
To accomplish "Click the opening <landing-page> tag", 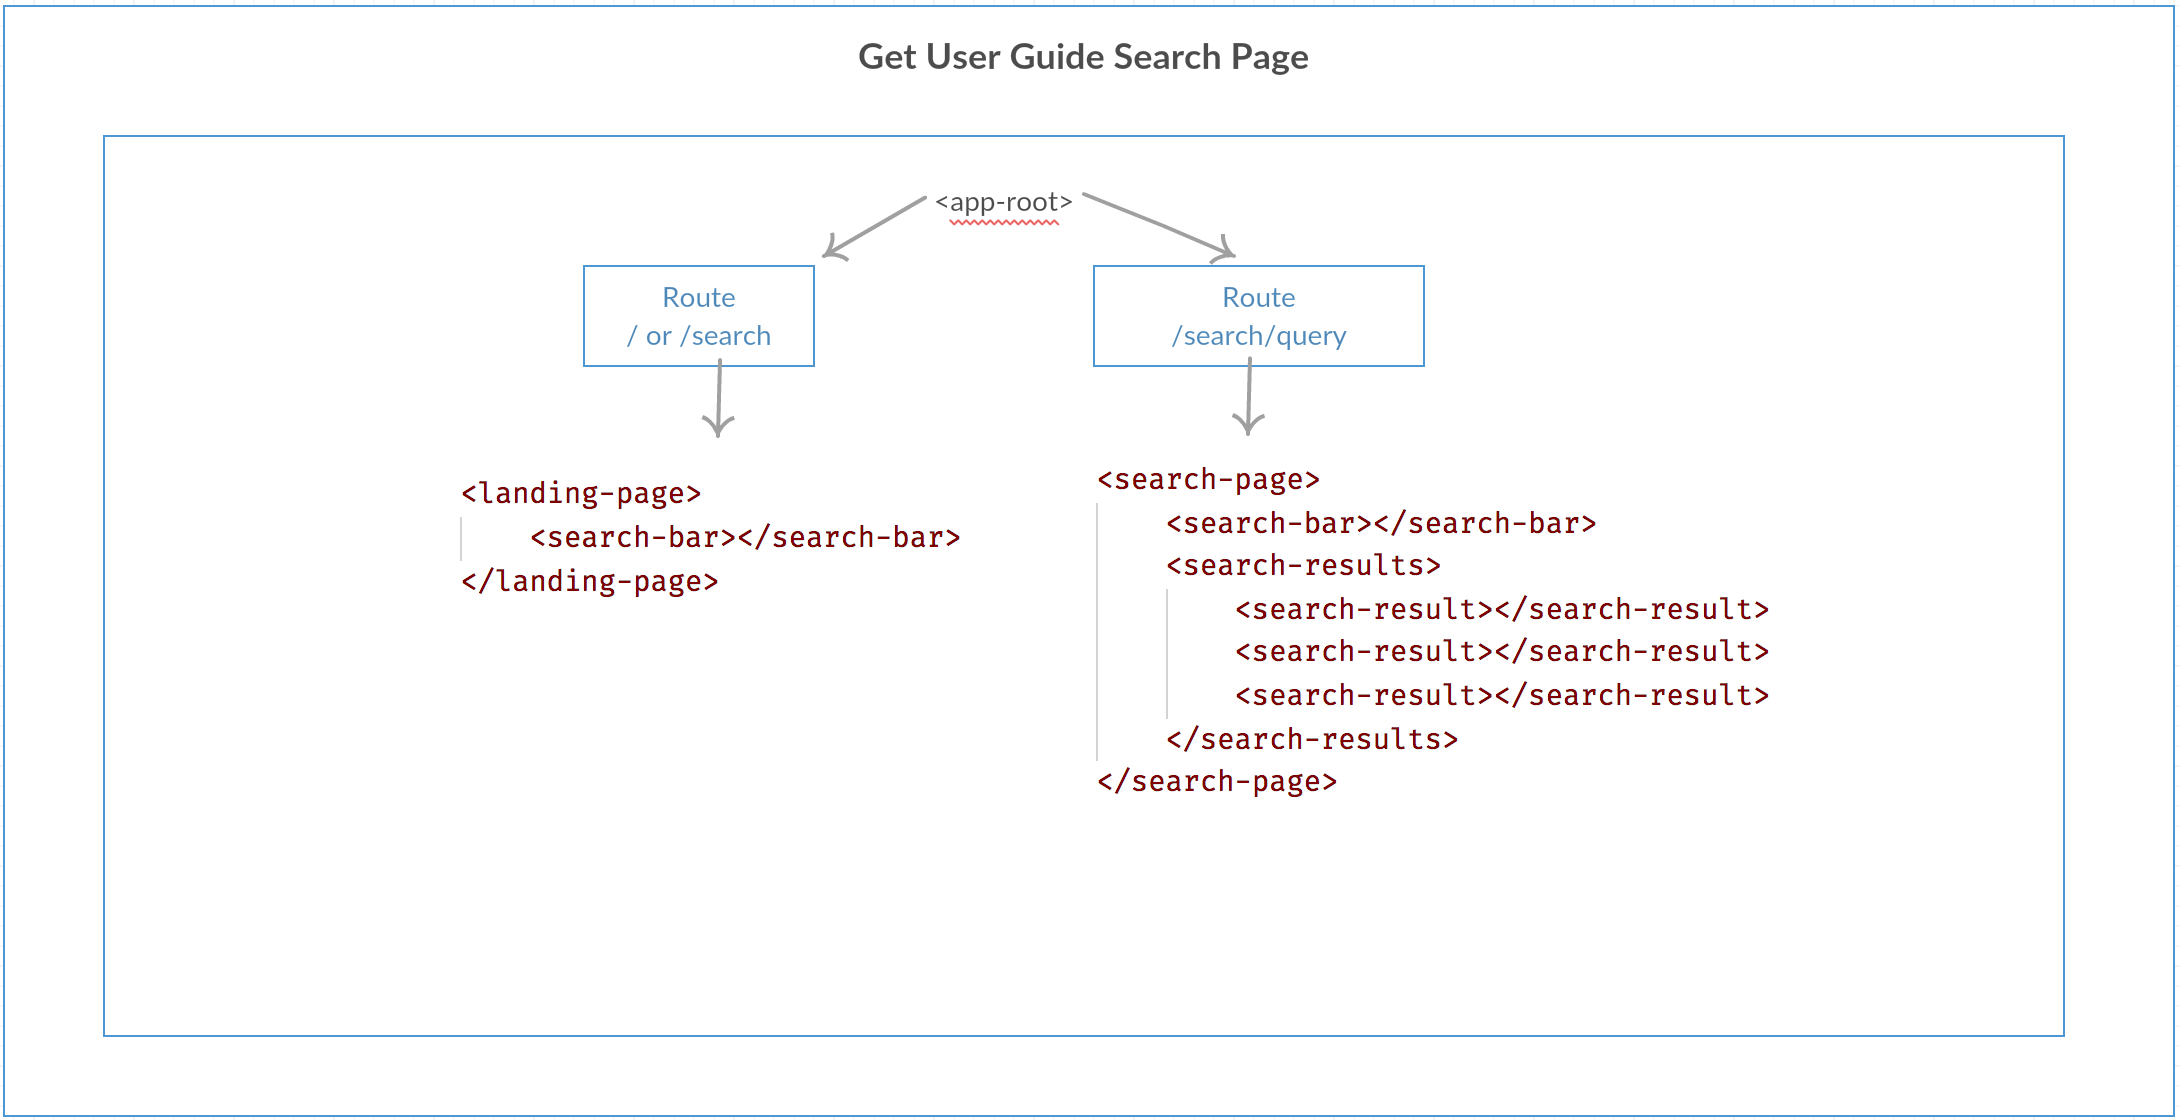I will [x=581, y=493].
